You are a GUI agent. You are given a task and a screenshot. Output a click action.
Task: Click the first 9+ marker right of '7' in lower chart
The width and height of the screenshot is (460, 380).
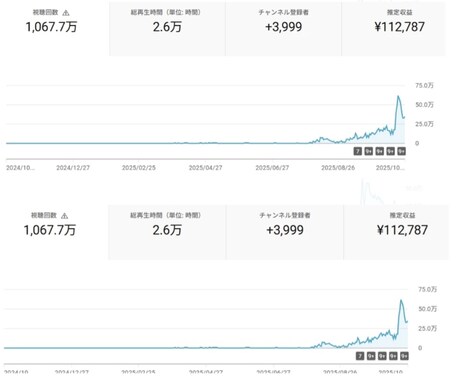click(x=371, y=356)
